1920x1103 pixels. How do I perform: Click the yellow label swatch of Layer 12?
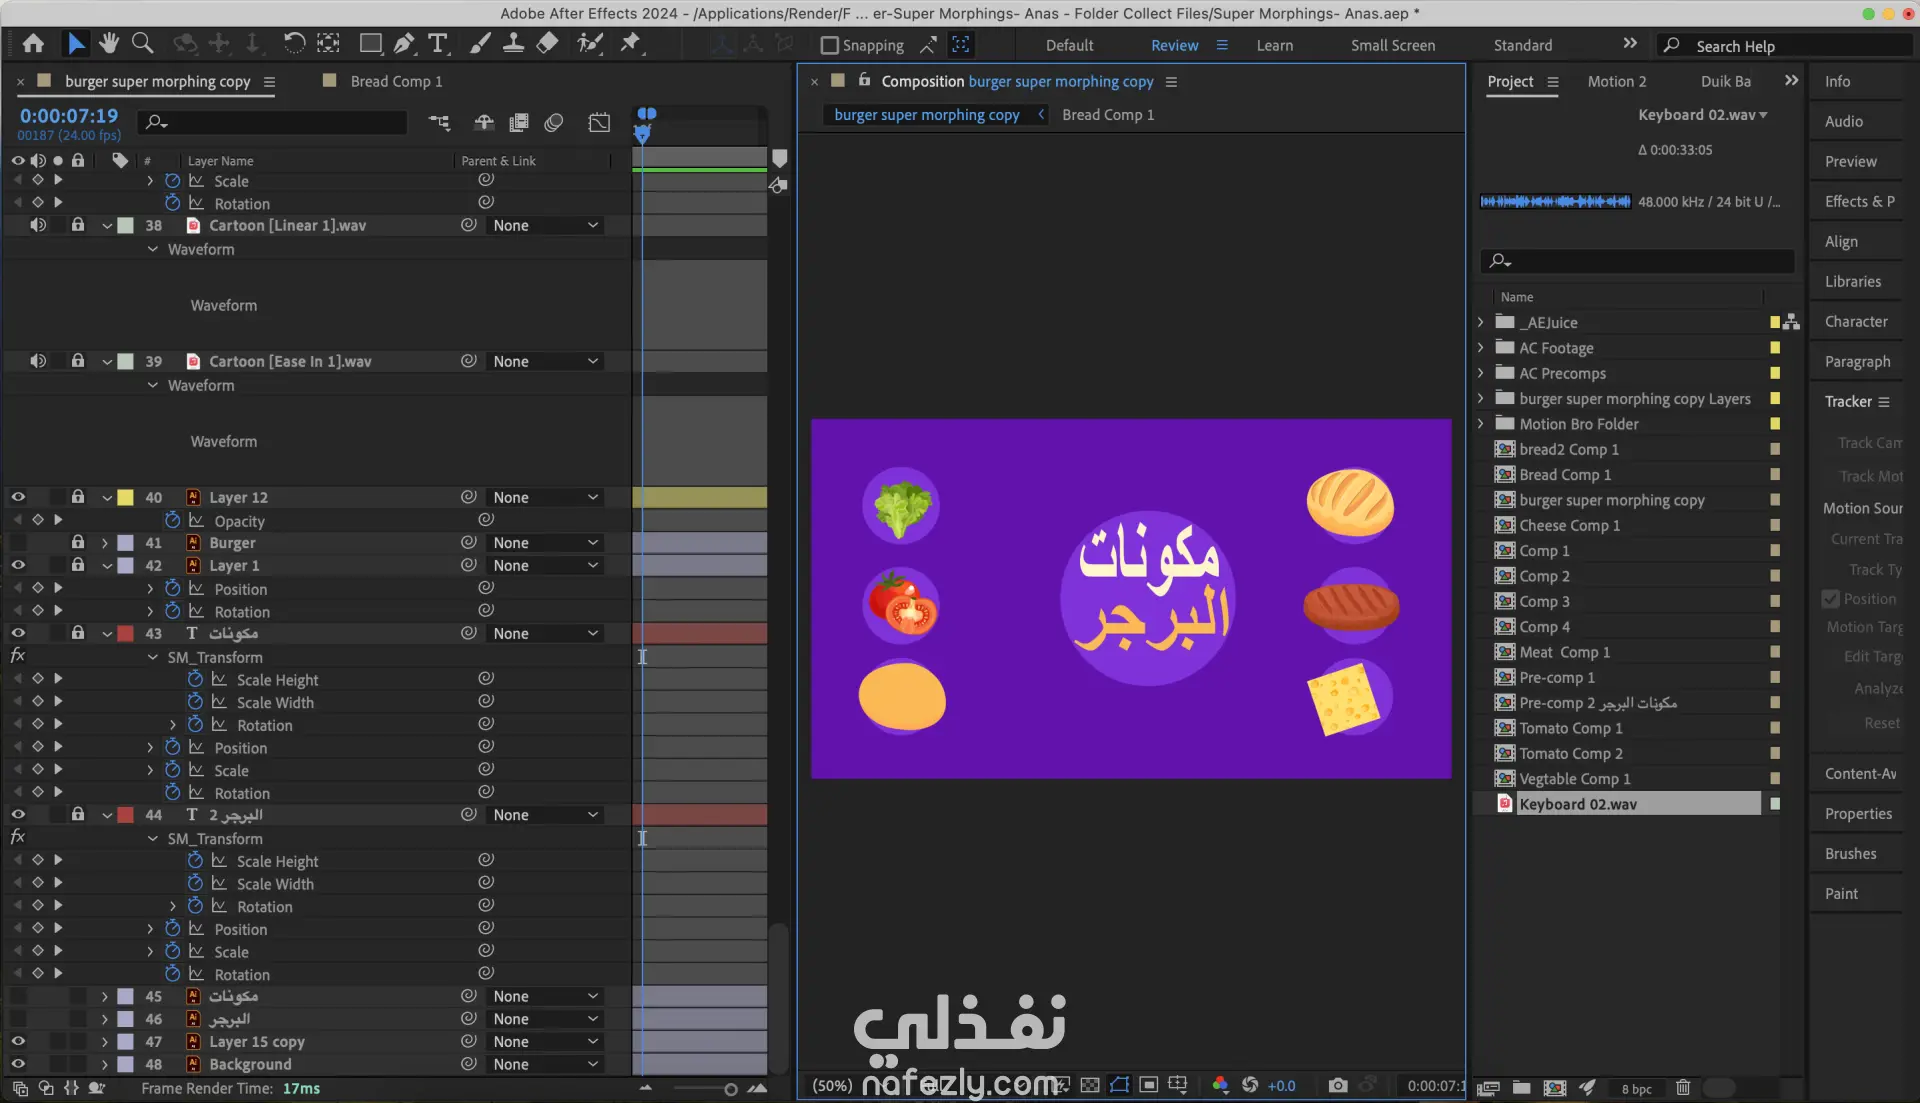[x=126, y=497]
